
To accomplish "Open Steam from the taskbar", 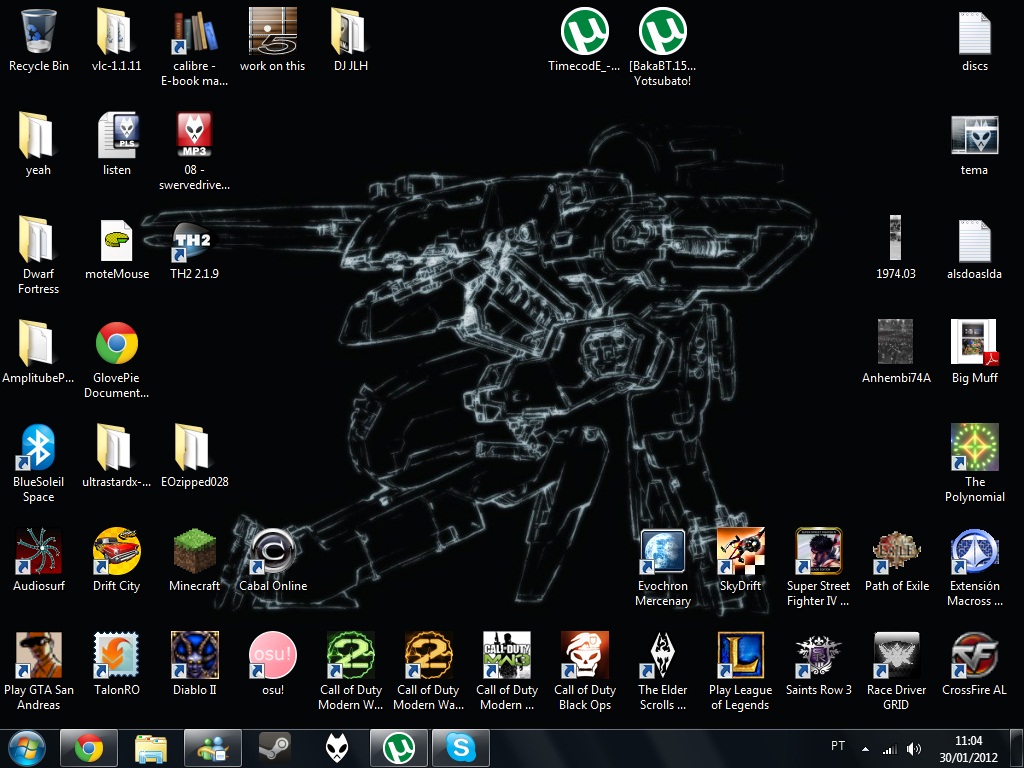I will pyautogui.click(x=275, y=748).
